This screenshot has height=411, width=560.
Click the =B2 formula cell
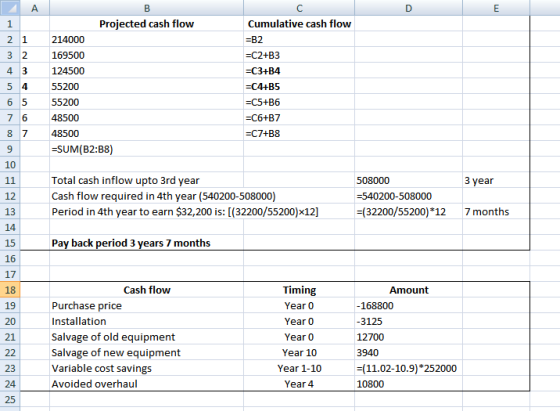click(x=299, y=39)
